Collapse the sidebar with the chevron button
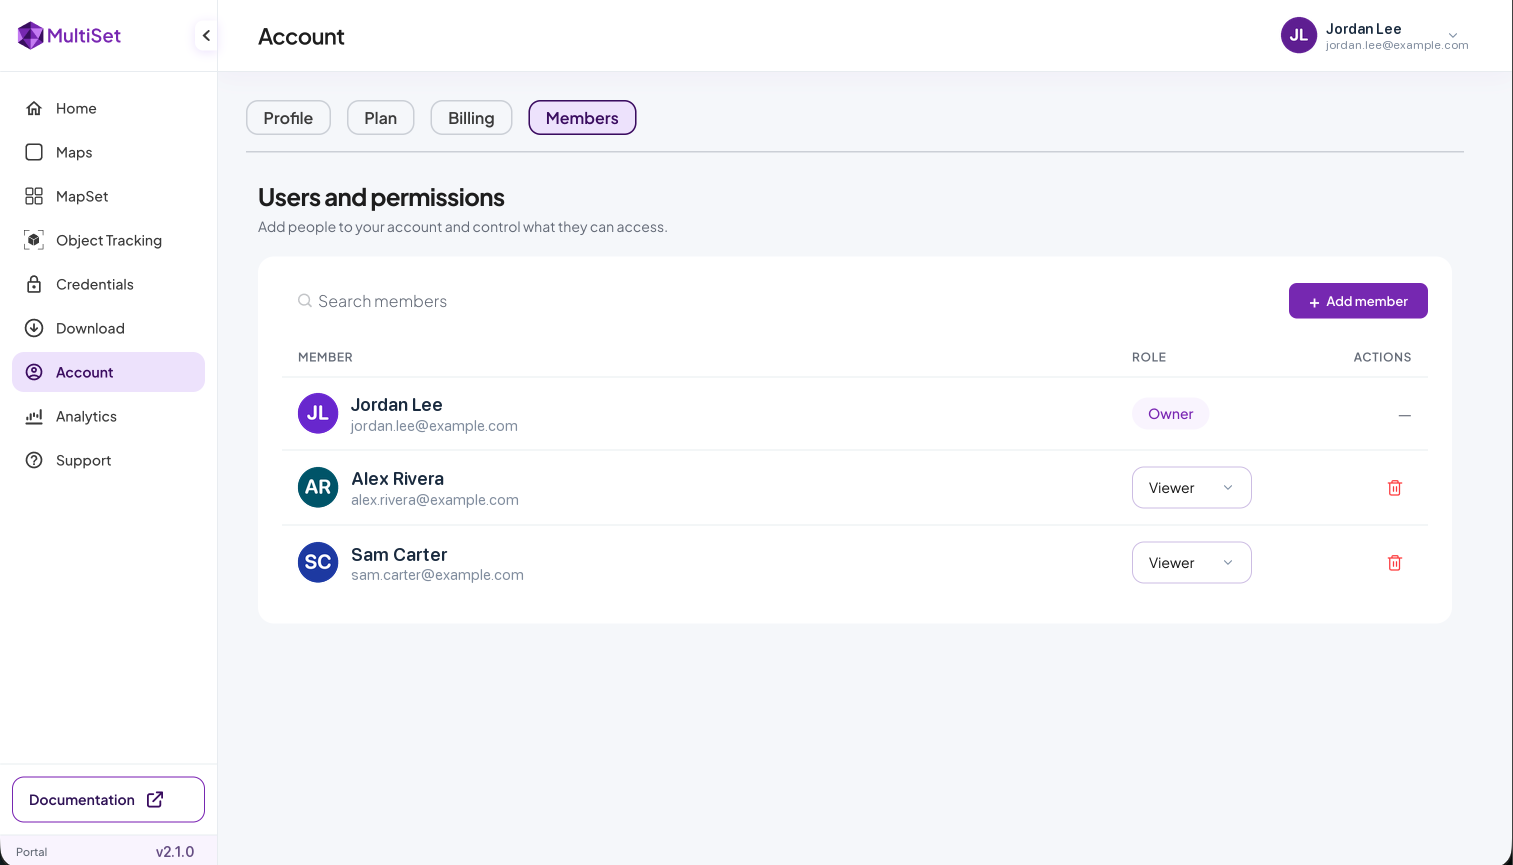Image resolution: width=1513 pixels, height=865 pixels. click(206, 36)
